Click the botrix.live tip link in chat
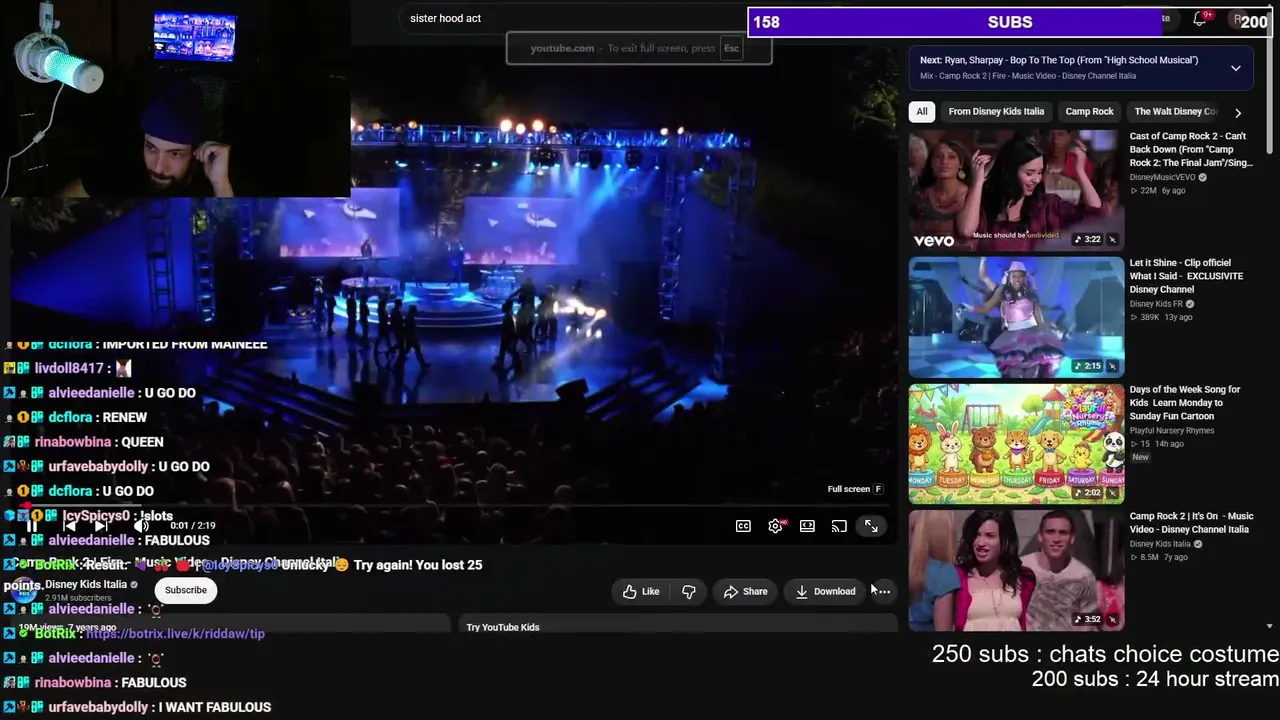Viewport: 1280px width, 720px height. click(x=175, y=633)
